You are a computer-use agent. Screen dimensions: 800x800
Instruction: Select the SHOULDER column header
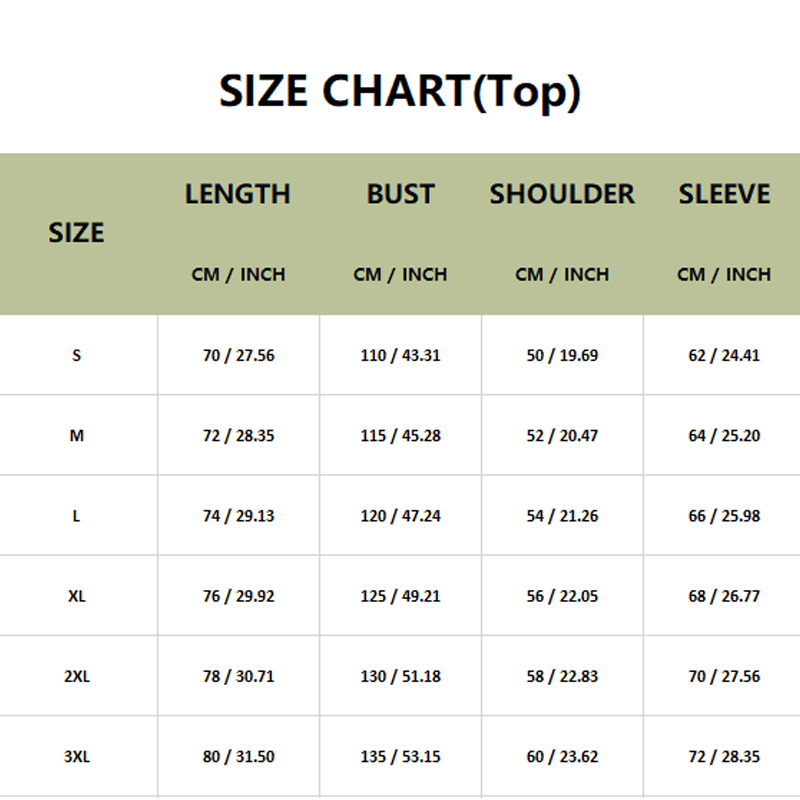pyautogui.click(x=562, y=194)
